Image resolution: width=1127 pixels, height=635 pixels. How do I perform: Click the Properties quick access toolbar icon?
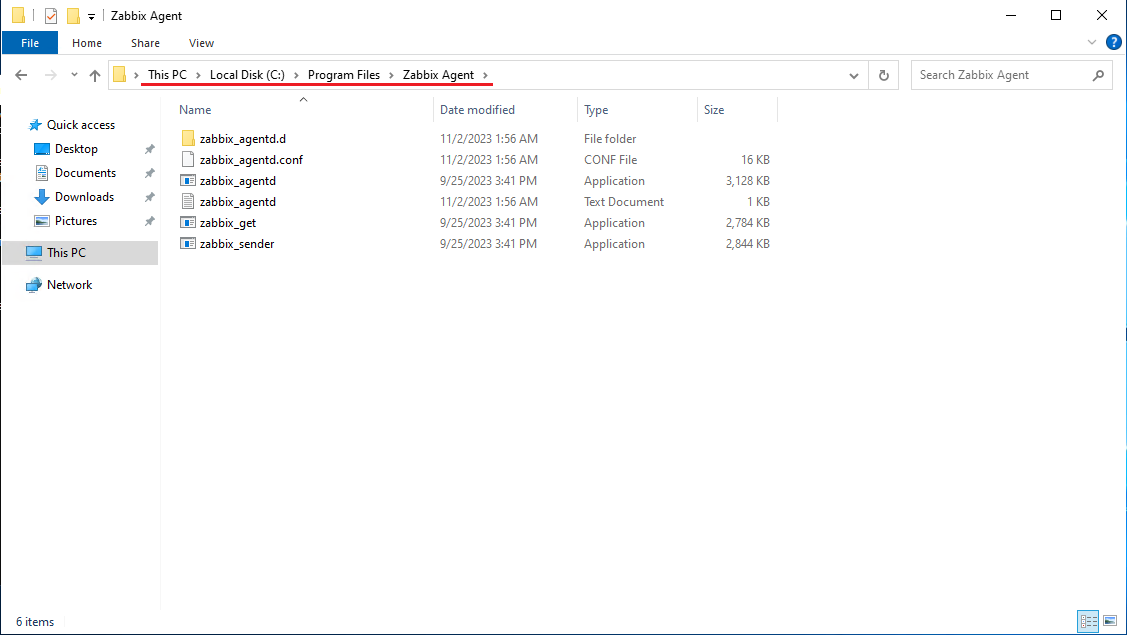tap(50, 15)
